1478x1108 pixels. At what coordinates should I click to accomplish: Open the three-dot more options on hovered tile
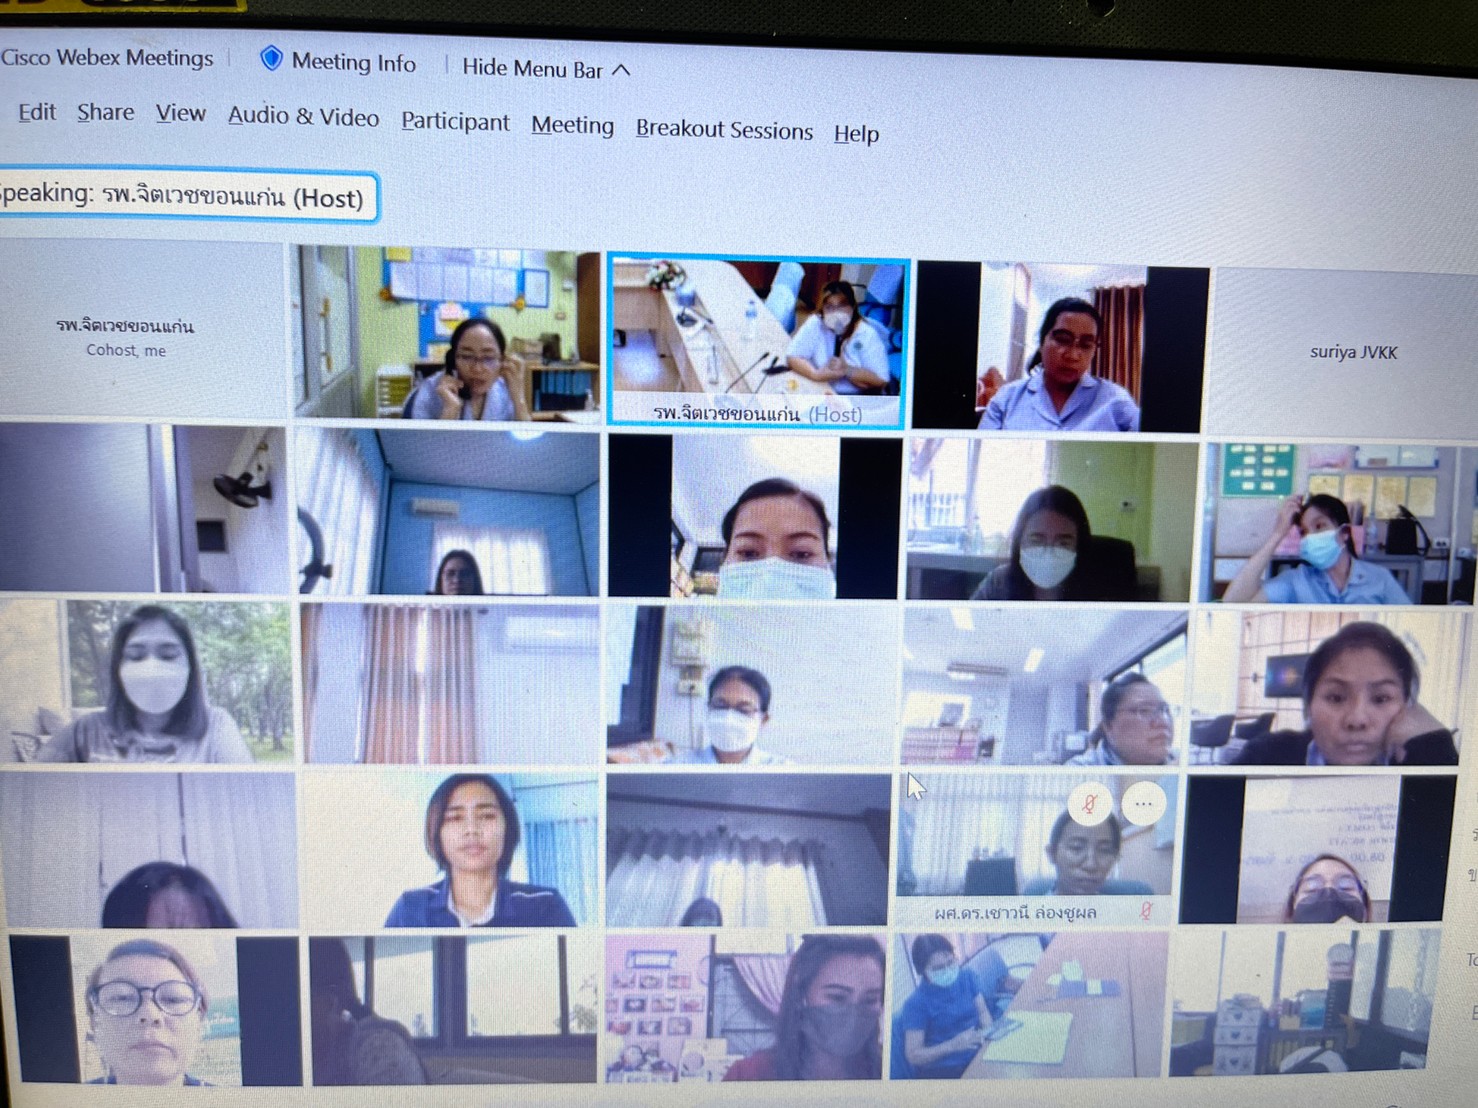point(1143,804)
